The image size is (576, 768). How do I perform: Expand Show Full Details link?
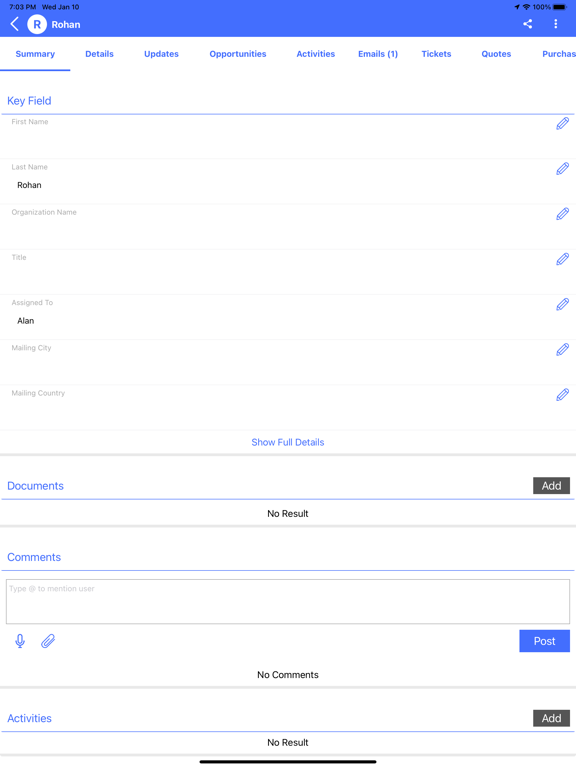(x=288, y=442)
